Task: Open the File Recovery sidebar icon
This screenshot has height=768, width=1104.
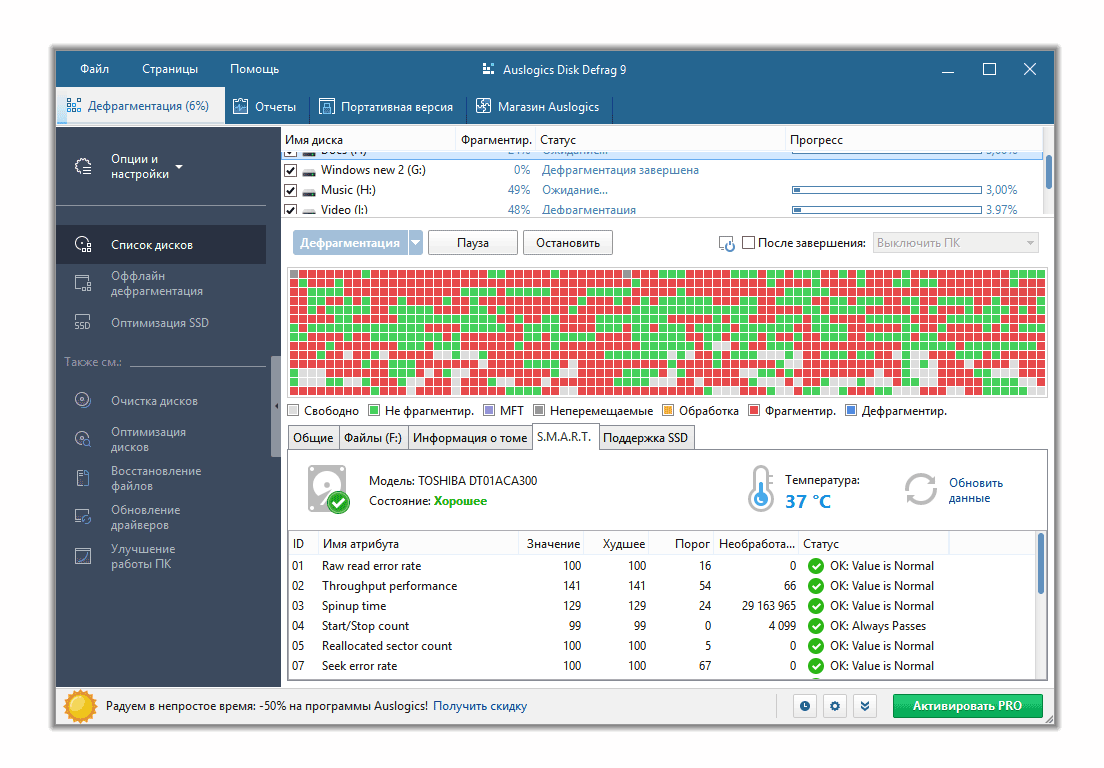Action: (84, 478)
